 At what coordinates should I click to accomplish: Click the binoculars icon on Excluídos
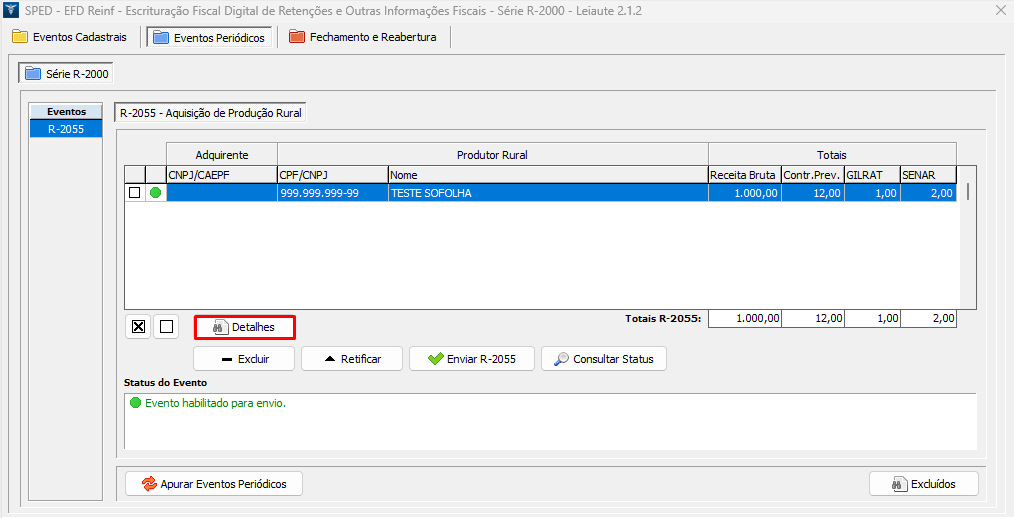tap(898, 484)
